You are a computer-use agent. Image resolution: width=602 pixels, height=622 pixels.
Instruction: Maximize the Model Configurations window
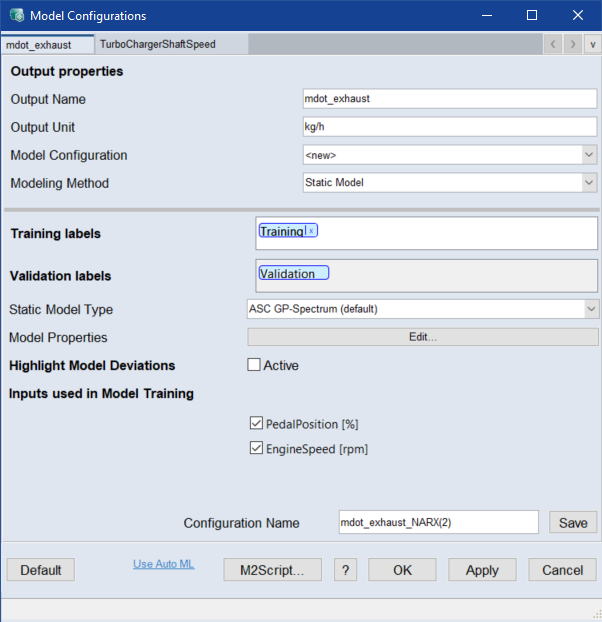pos(532,15)
